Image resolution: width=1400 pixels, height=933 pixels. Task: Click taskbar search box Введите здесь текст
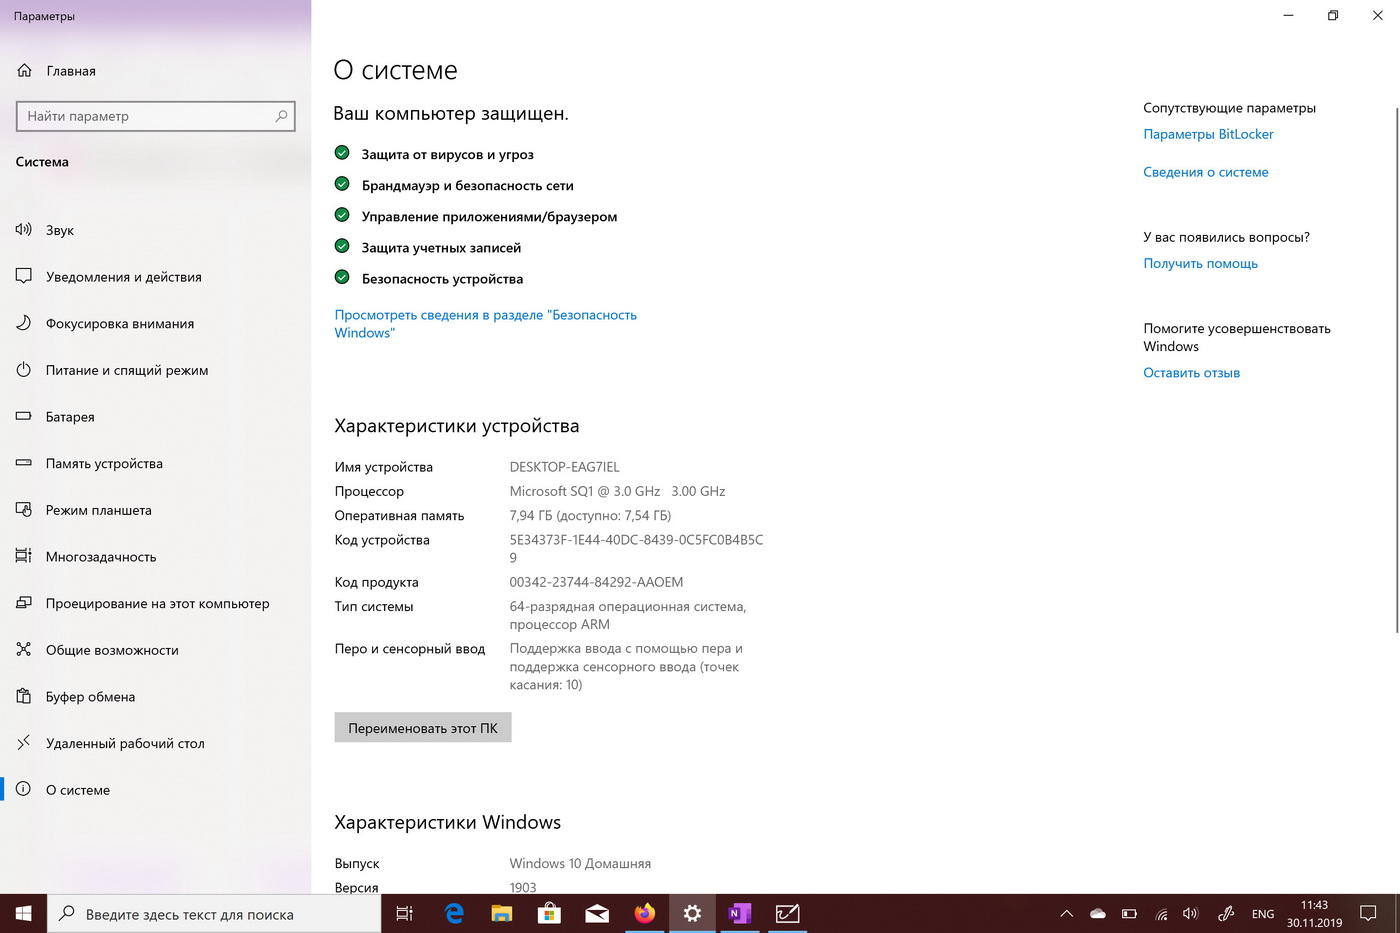(214, 914)
